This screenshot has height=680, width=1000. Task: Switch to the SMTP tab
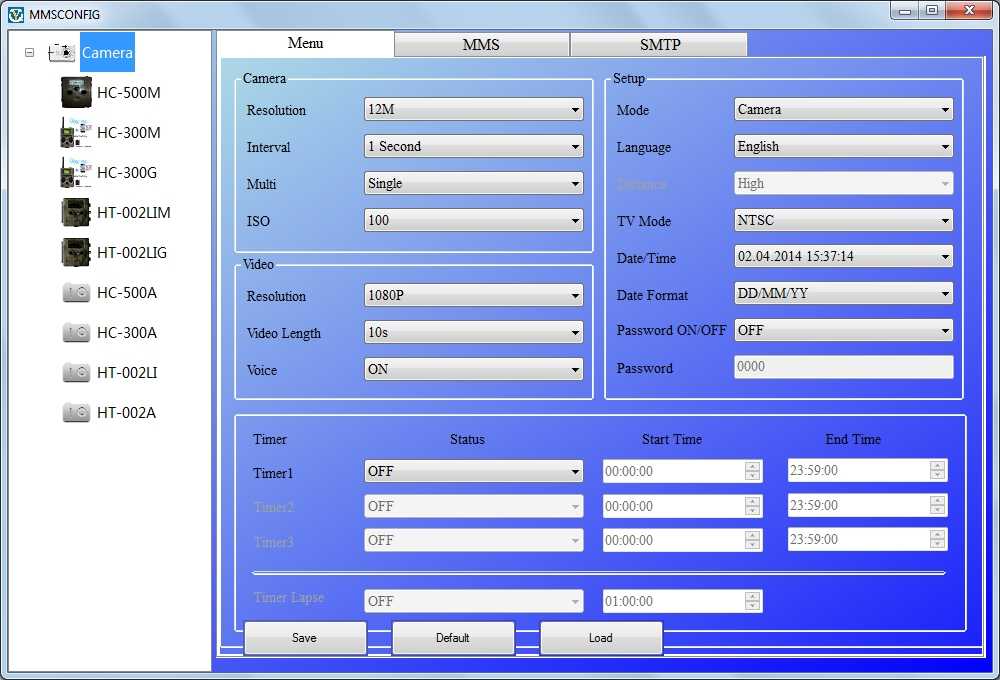[659, 45]
